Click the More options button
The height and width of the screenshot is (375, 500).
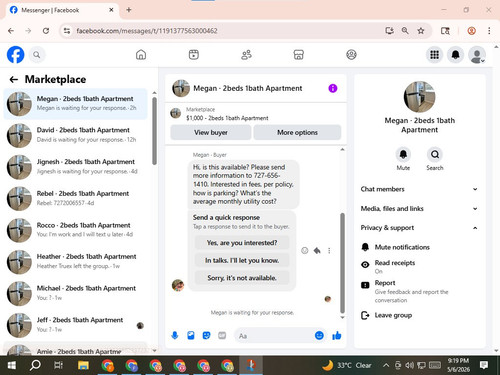coord(297,132)
